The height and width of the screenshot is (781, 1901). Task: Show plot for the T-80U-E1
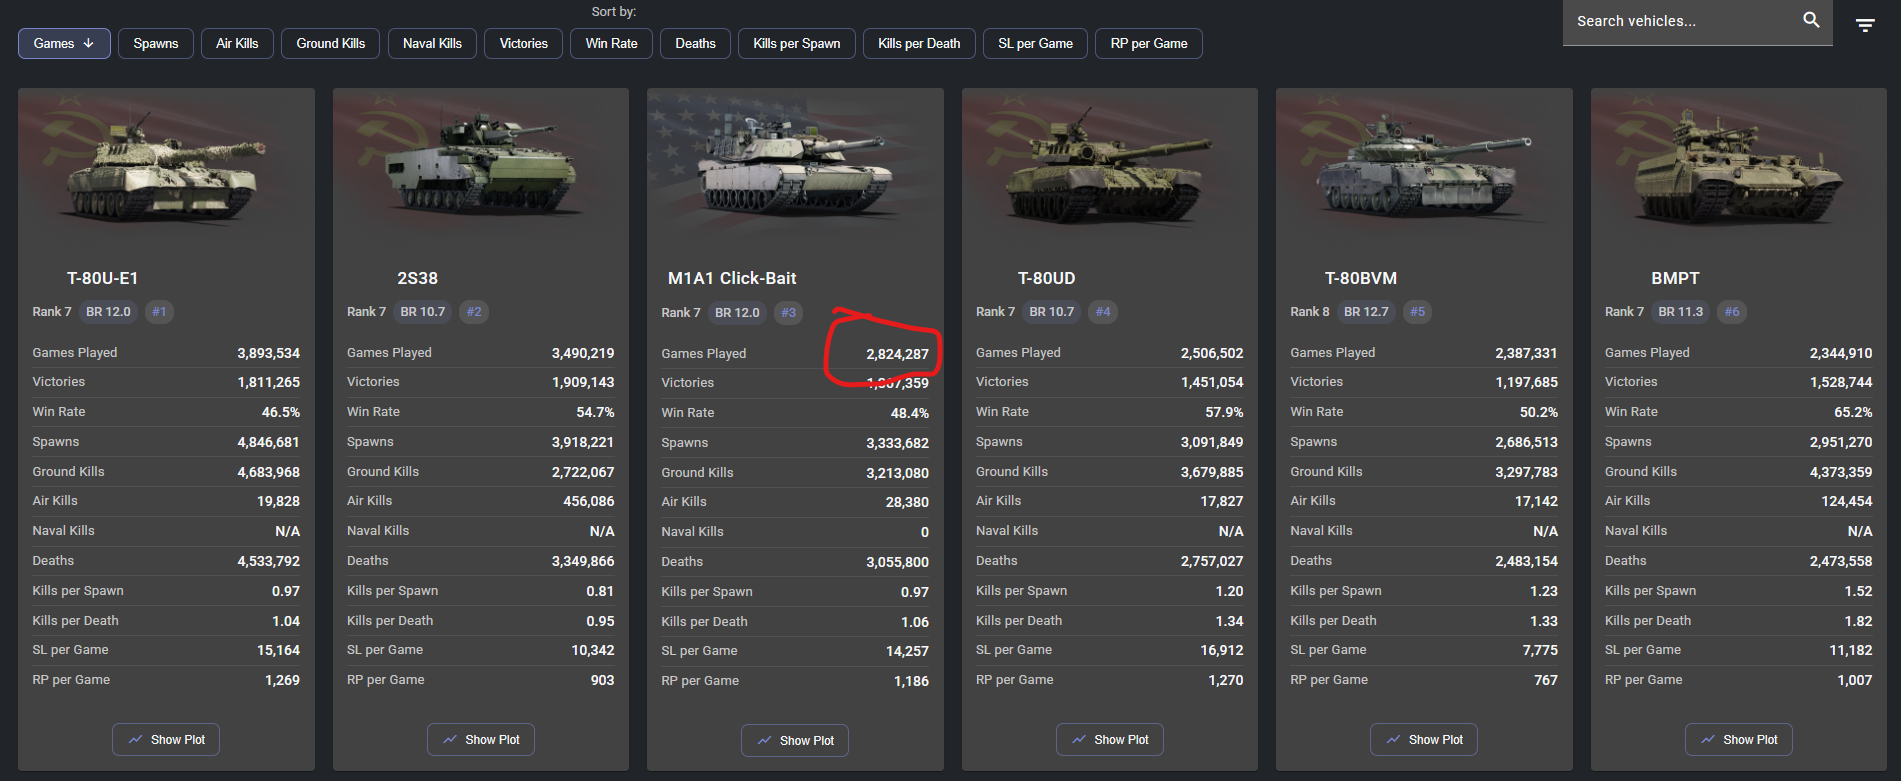click(x=166, y=740)
